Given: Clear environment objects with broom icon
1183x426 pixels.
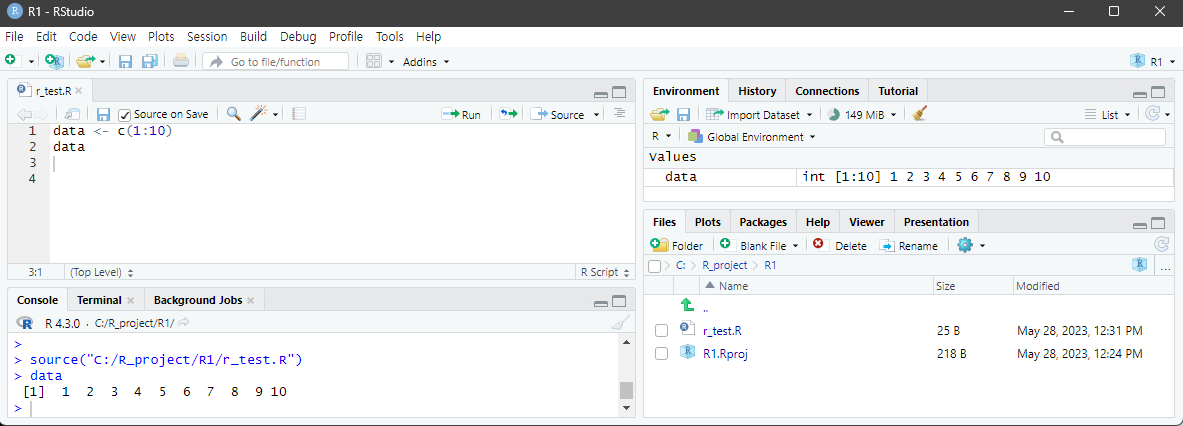Looking at the screenshot, I should [919, 114].
